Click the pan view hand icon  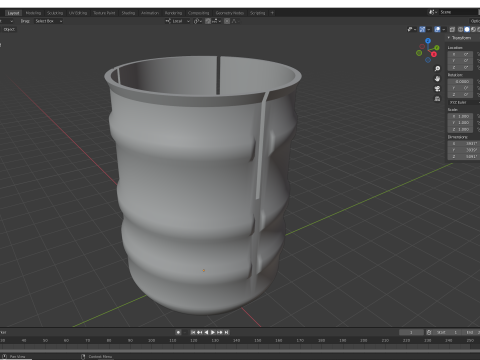(x=437, y=79)
